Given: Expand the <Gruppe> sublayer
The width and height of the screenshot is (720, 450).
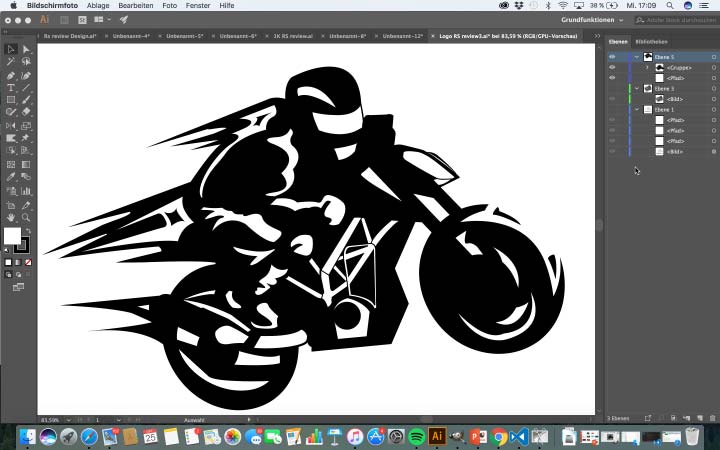Looking at the screenshot, I should 646,67.
